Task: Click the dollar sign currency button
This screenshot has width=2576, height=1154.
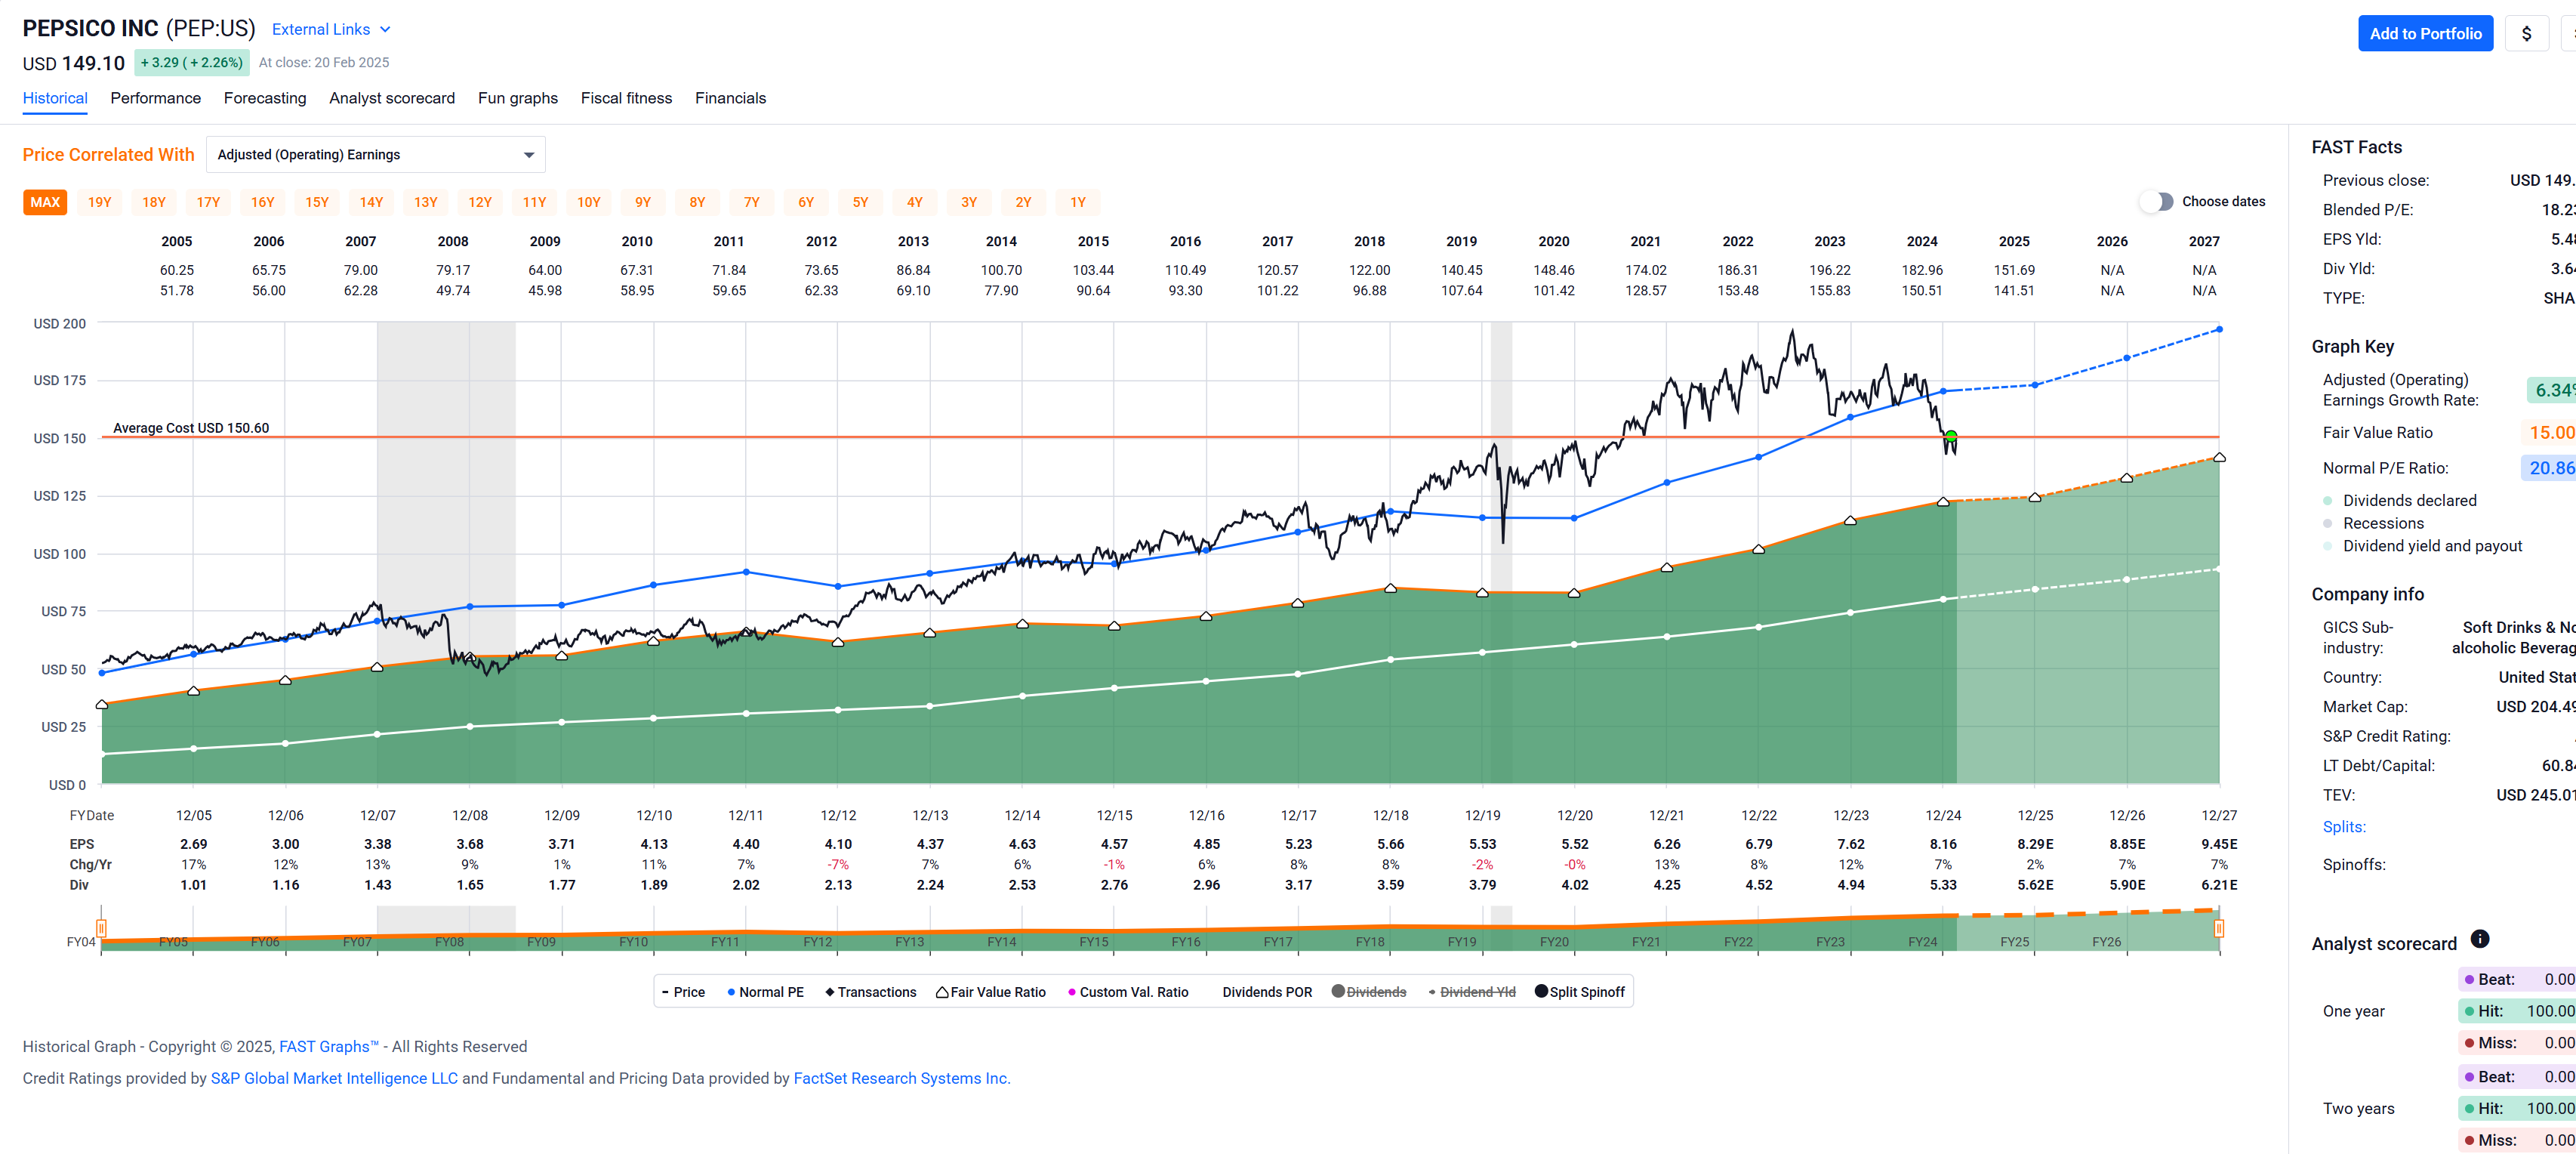Action: pos(2526,34)
